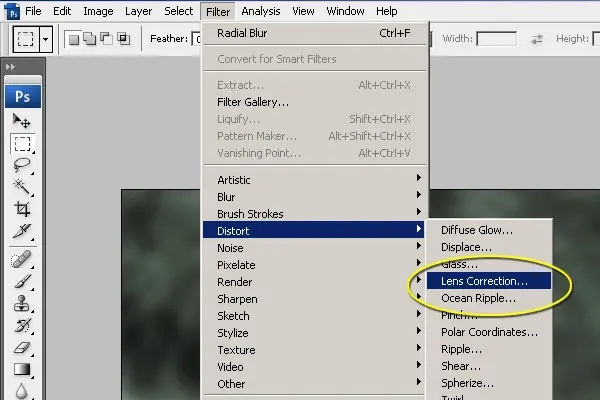This screenshot has width=600, height=400.
Task: Select the Brush tool
Action: click(x=22, y=281)
